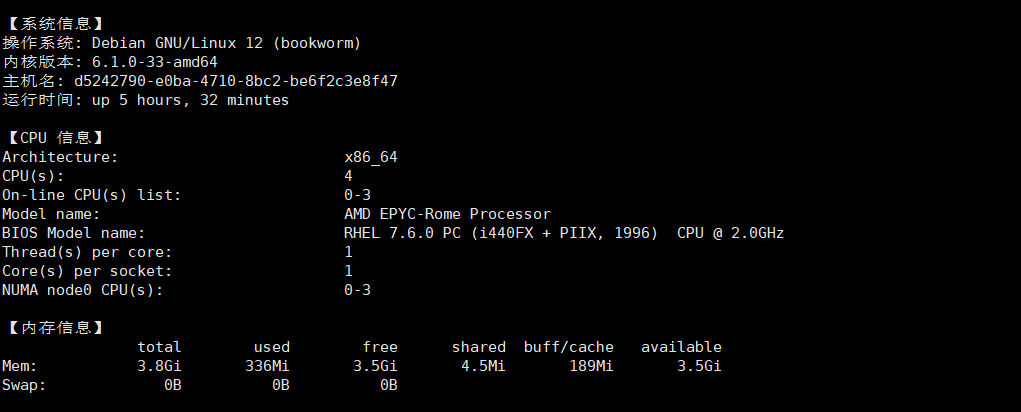
Task: Click the 'available' column header
Action: click(681, 347)
